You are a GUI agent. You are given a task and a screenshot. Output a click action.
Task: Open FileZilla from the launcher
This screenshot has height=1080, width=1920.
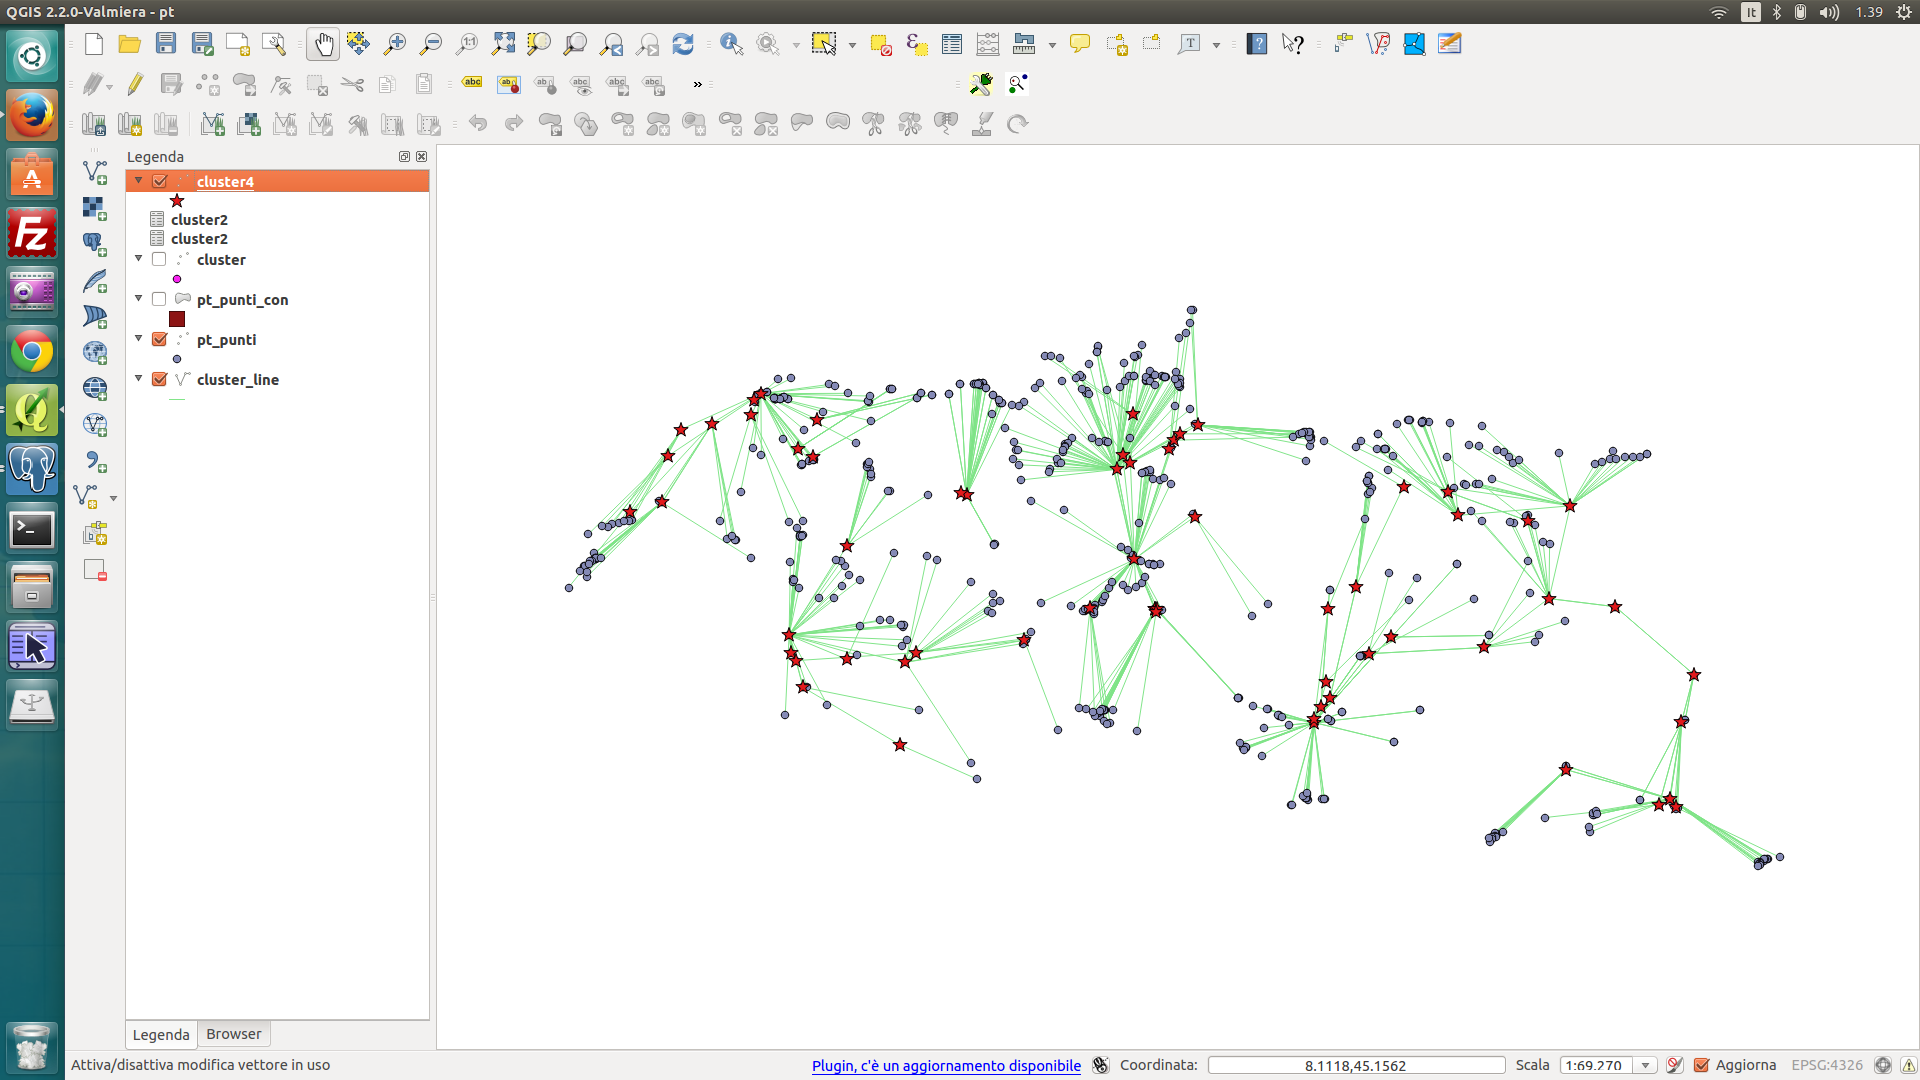(x=32, y=233)
